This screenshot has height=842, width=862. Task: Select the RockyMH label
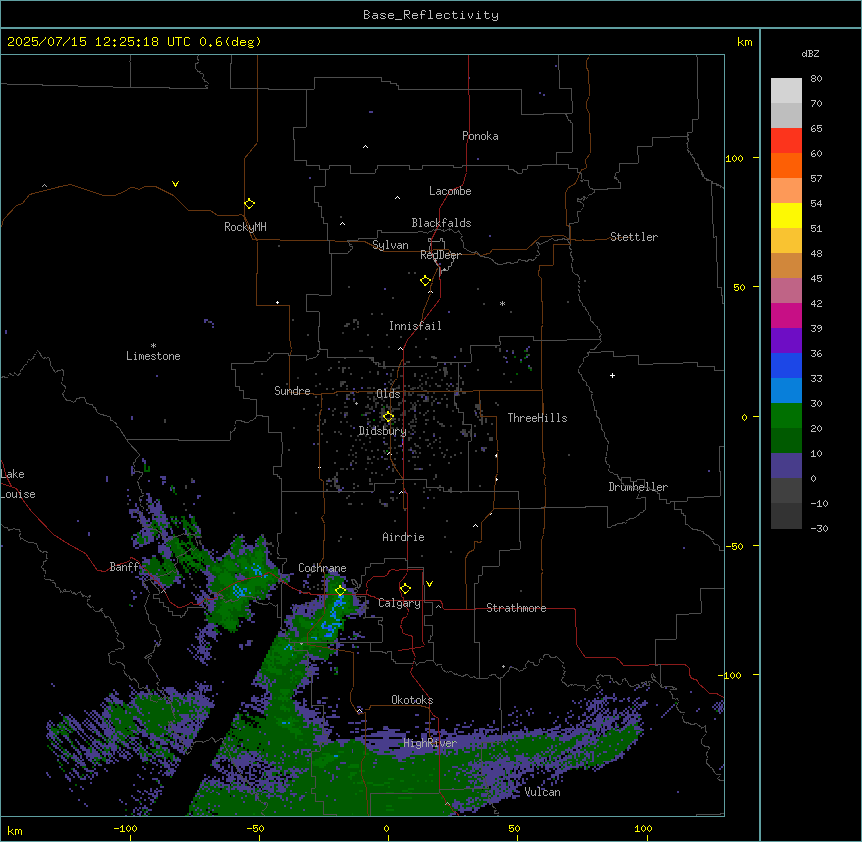[245, 227]
